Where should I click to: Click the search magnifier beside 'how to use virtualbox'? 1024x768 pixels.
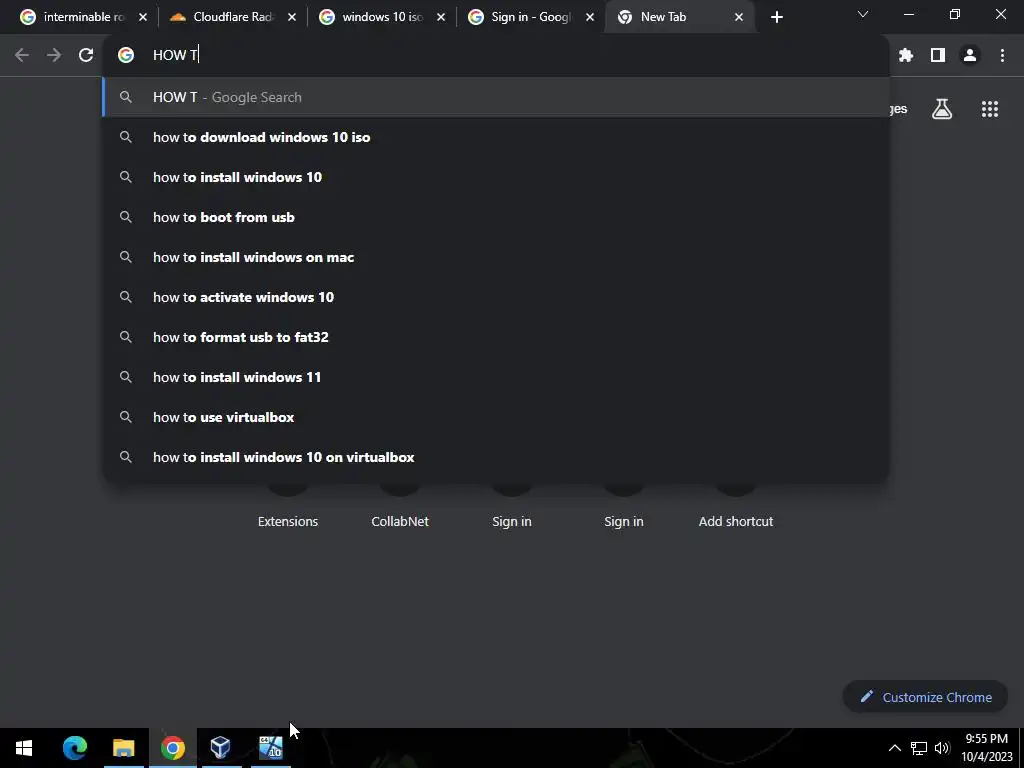(126, 417)
